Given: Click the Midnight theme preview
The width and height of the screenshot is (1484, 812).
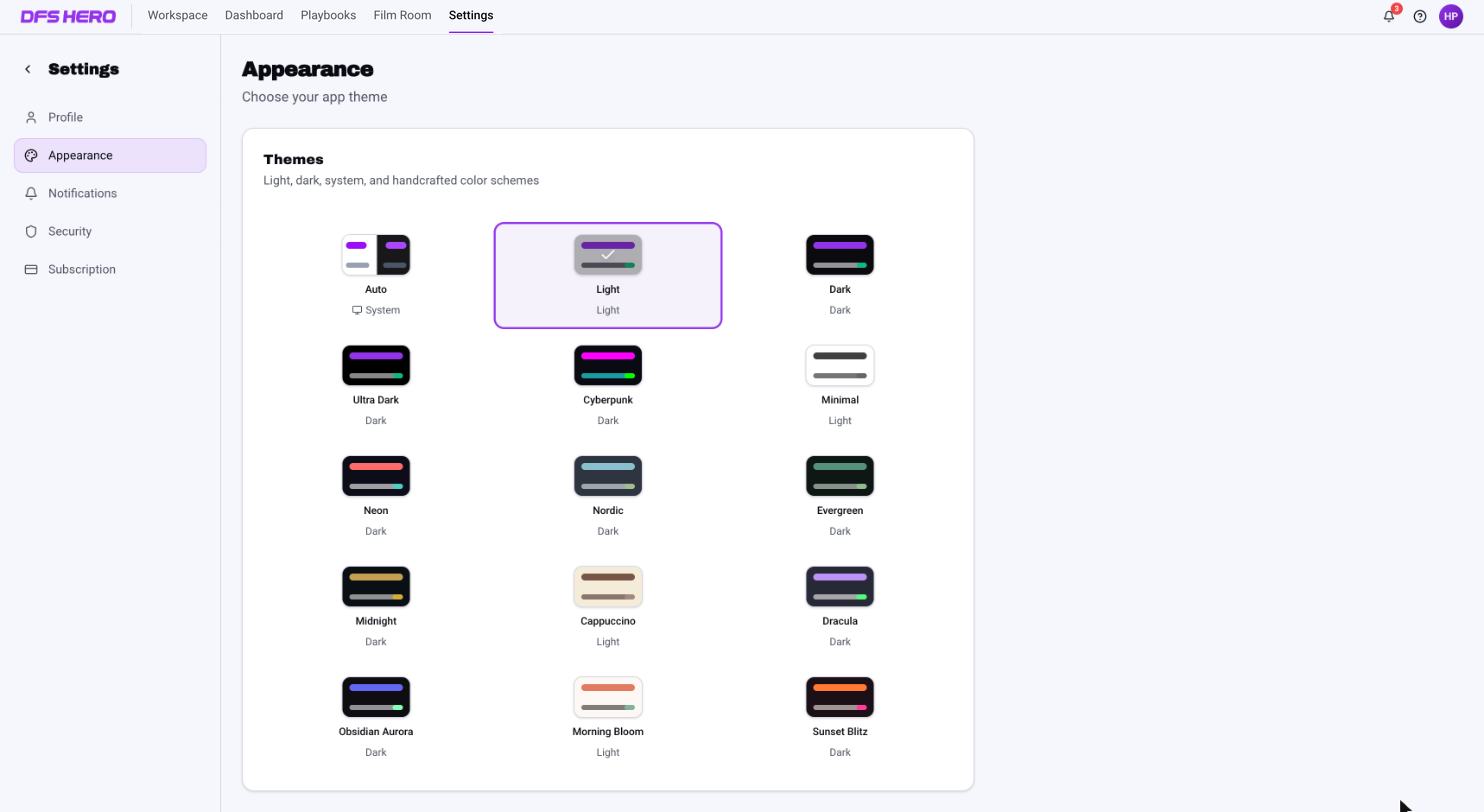Looking at the screenshot, I should tap(376, 587).
